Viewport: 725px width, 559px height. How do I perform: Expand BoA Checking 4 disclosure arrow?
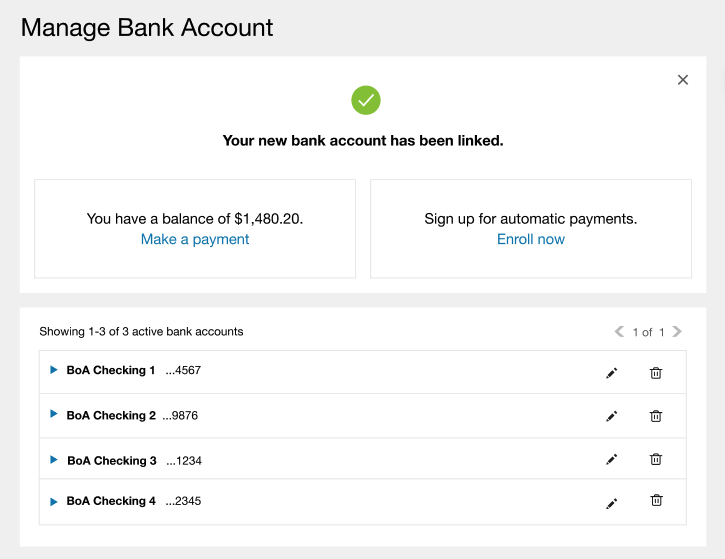54,501
